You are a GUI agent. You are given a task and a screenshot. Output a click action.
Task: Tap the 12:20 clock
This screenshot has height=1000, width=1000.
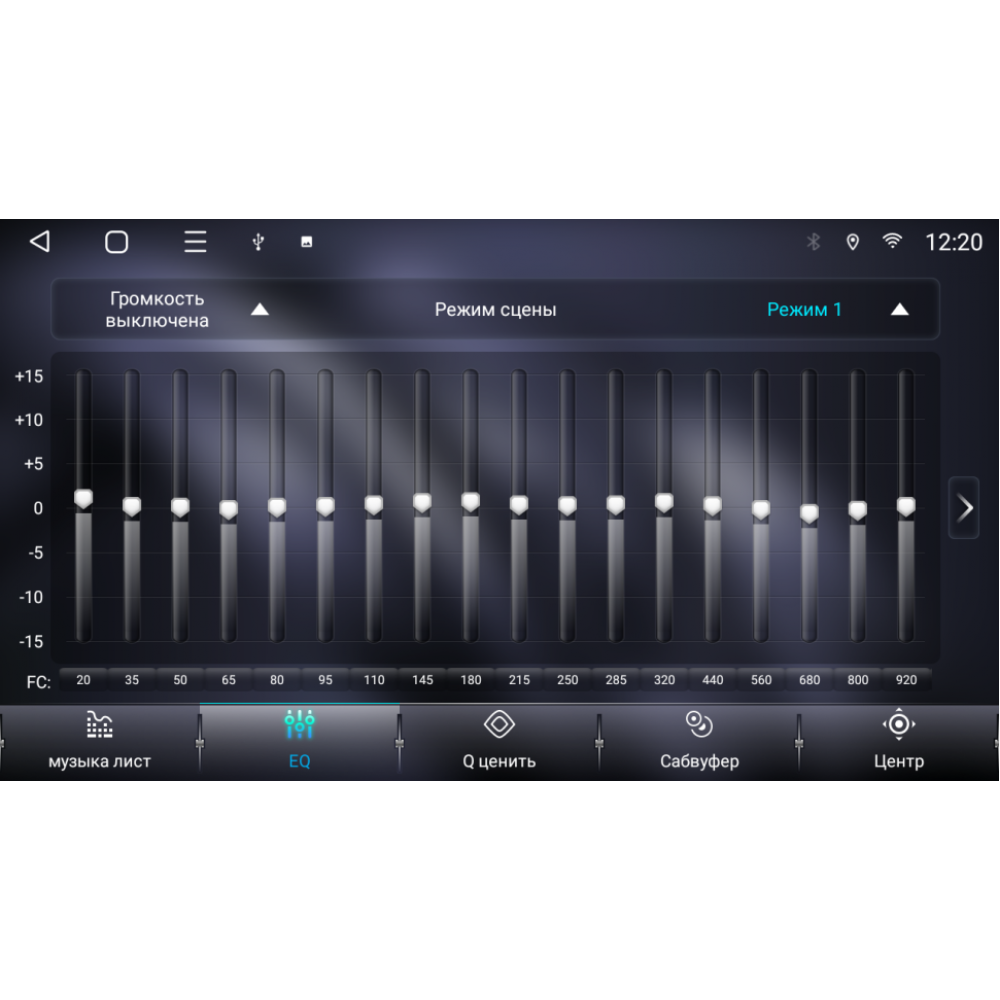tap(954, 242)
